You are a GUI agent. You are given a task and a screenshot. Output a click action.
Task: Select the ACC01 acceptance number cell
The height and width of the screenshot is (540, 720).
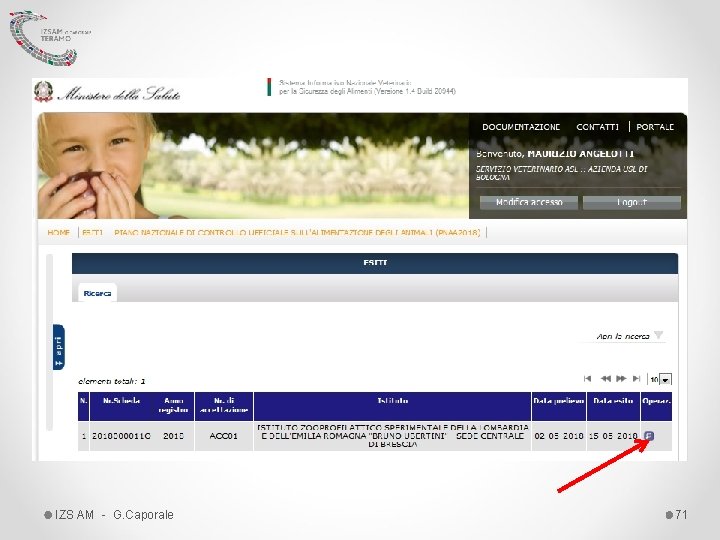click(224, 436)
